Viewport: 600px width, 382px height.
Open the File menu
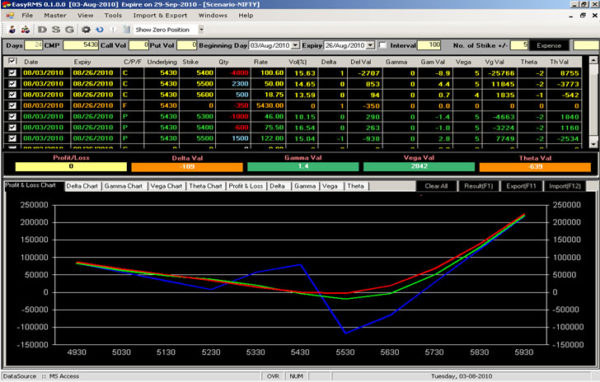(x=27, y=15)
